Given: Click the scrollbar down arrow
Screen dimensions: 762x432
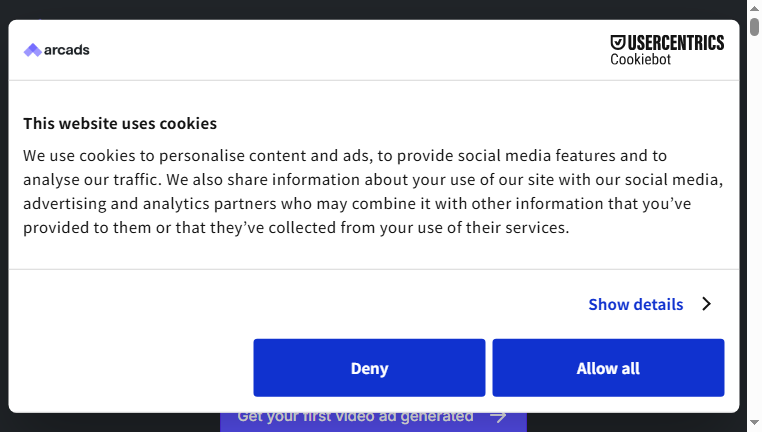Looking at the screenshot, I should (x=754, y=423).
